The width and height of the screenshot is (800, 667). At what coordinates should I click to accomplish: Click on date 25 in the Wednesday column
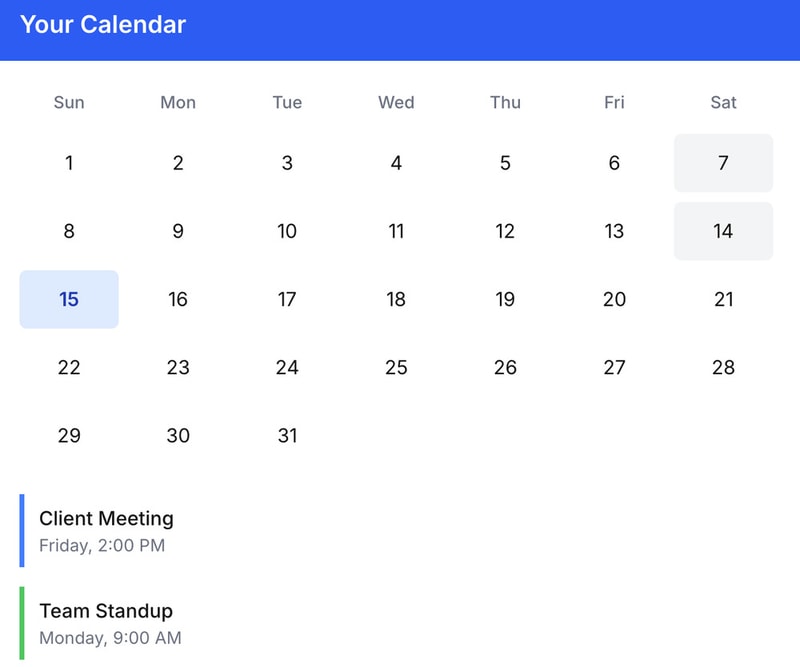[x=396, y=367]
